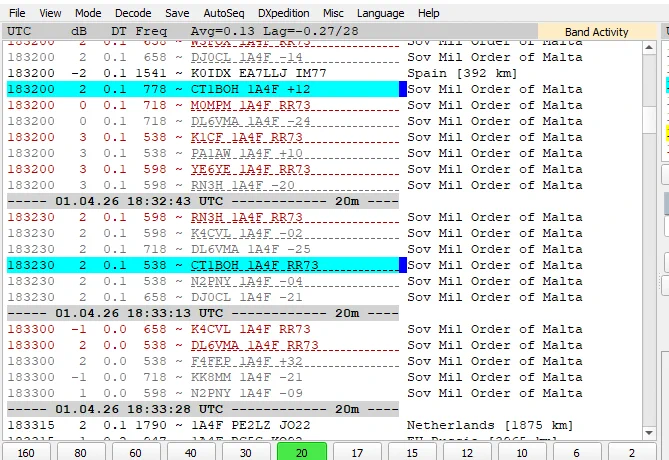Open the File menu
669x460 pixels.
17,13
